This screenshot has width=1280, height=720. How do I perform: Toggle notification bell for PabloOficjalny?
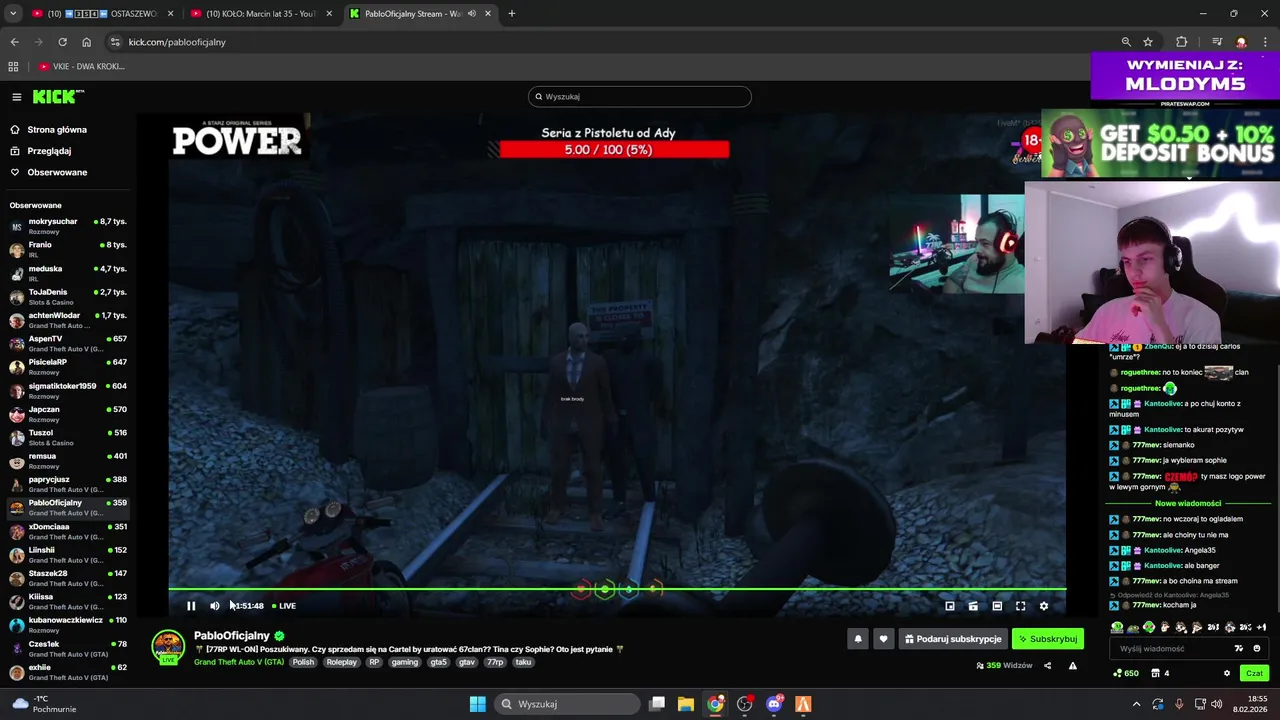point(858,639)
